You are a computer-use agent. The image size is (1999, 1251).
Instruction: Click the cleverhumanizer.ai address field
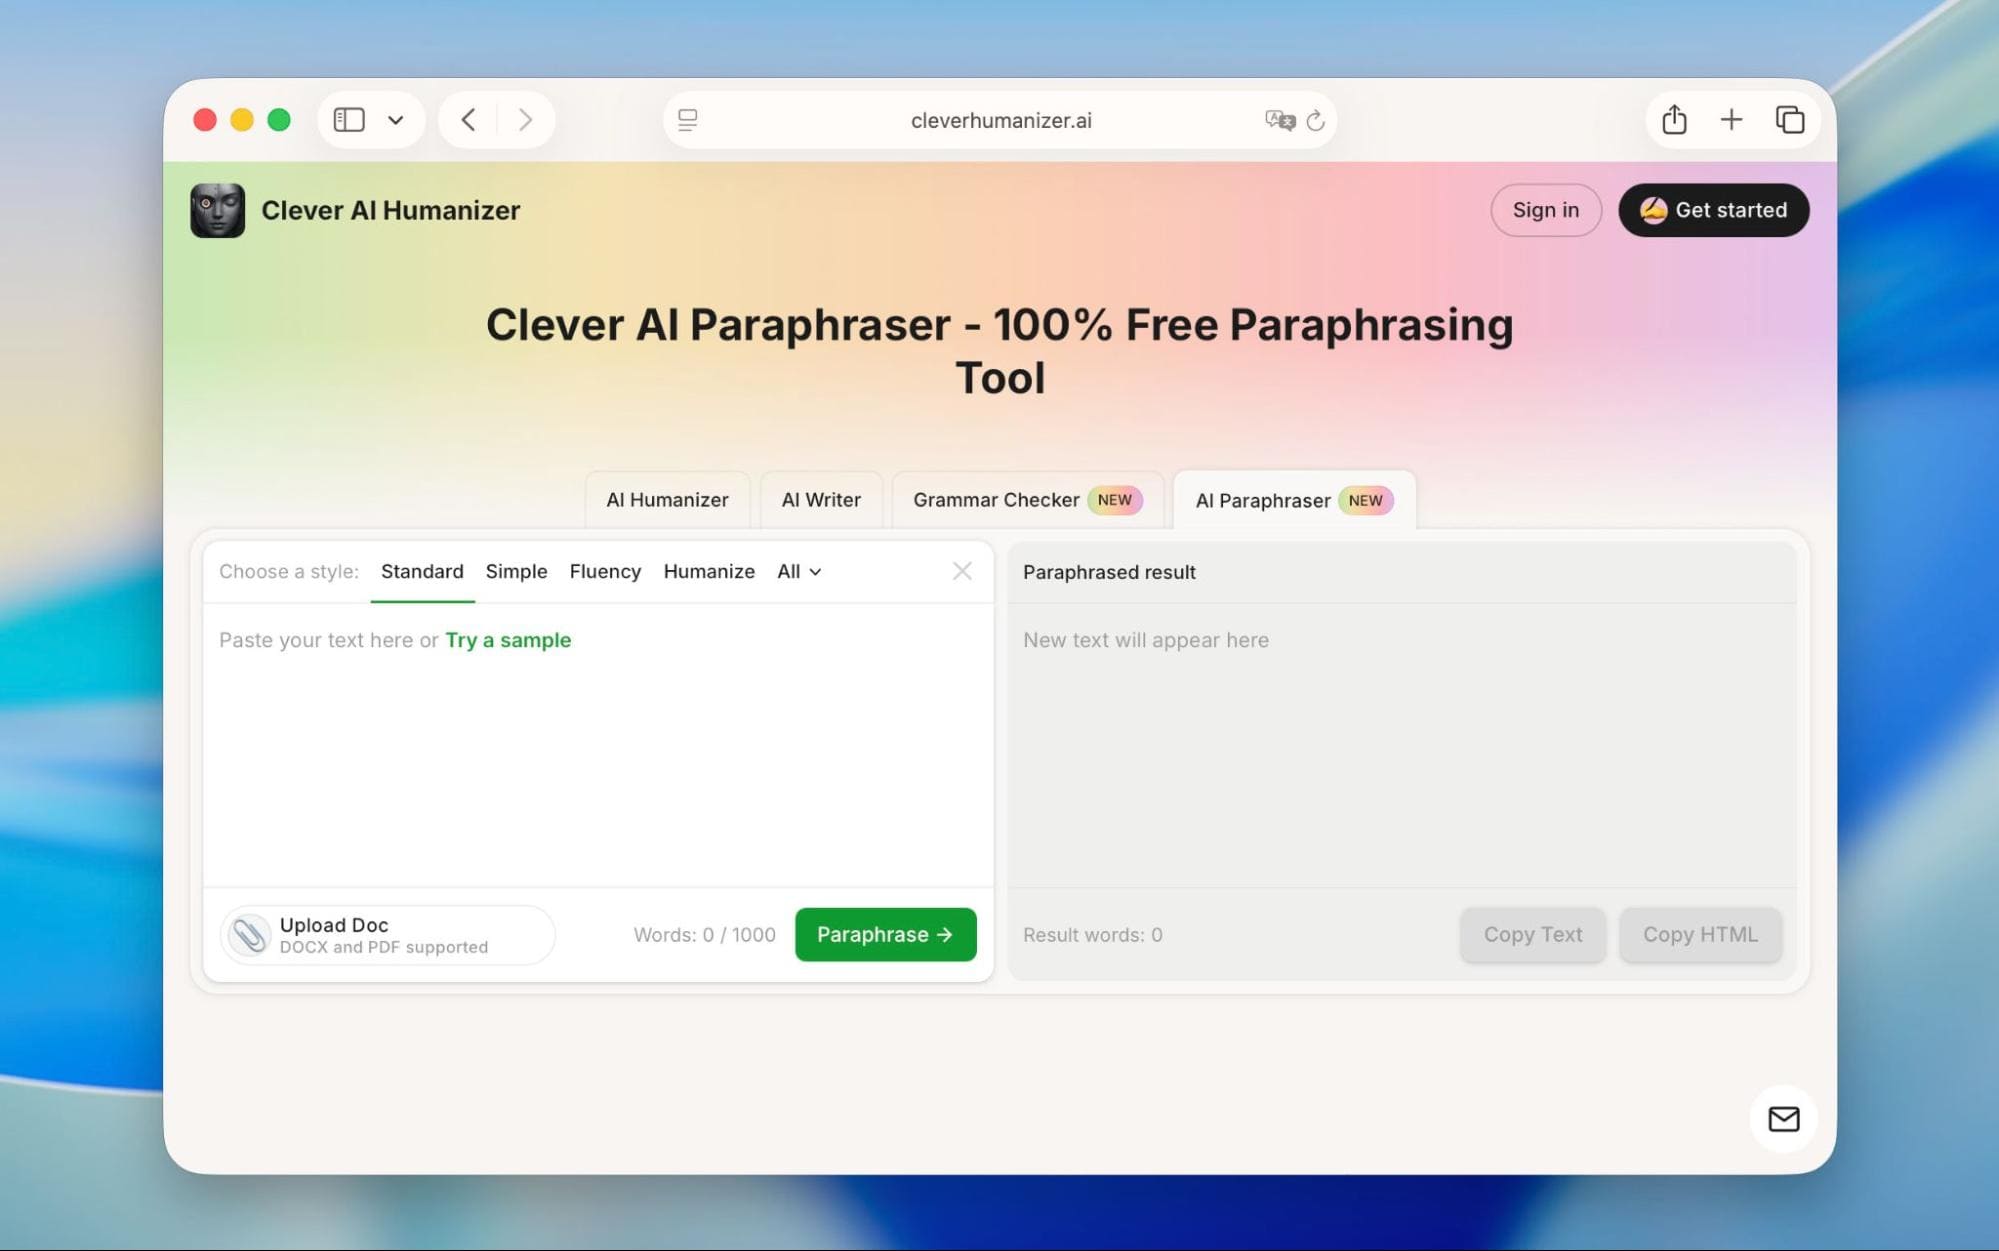tap(1000, 120)
